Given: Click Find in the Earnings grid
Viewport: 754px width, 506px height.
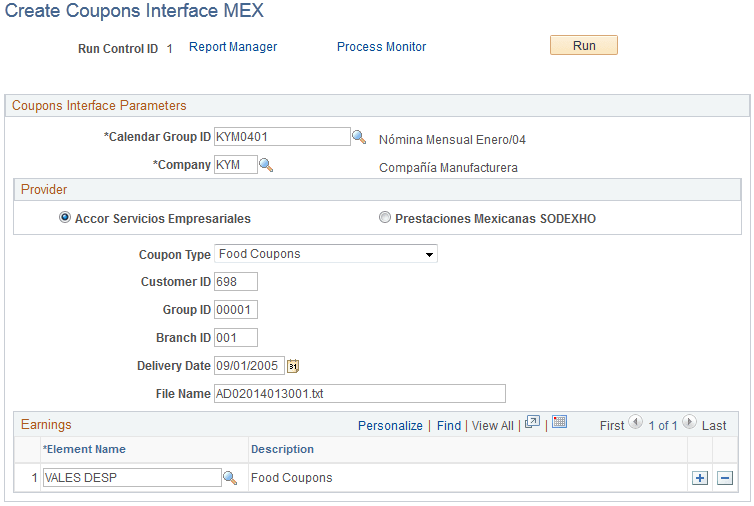Looking at the screenshot, I should (449, 425).
